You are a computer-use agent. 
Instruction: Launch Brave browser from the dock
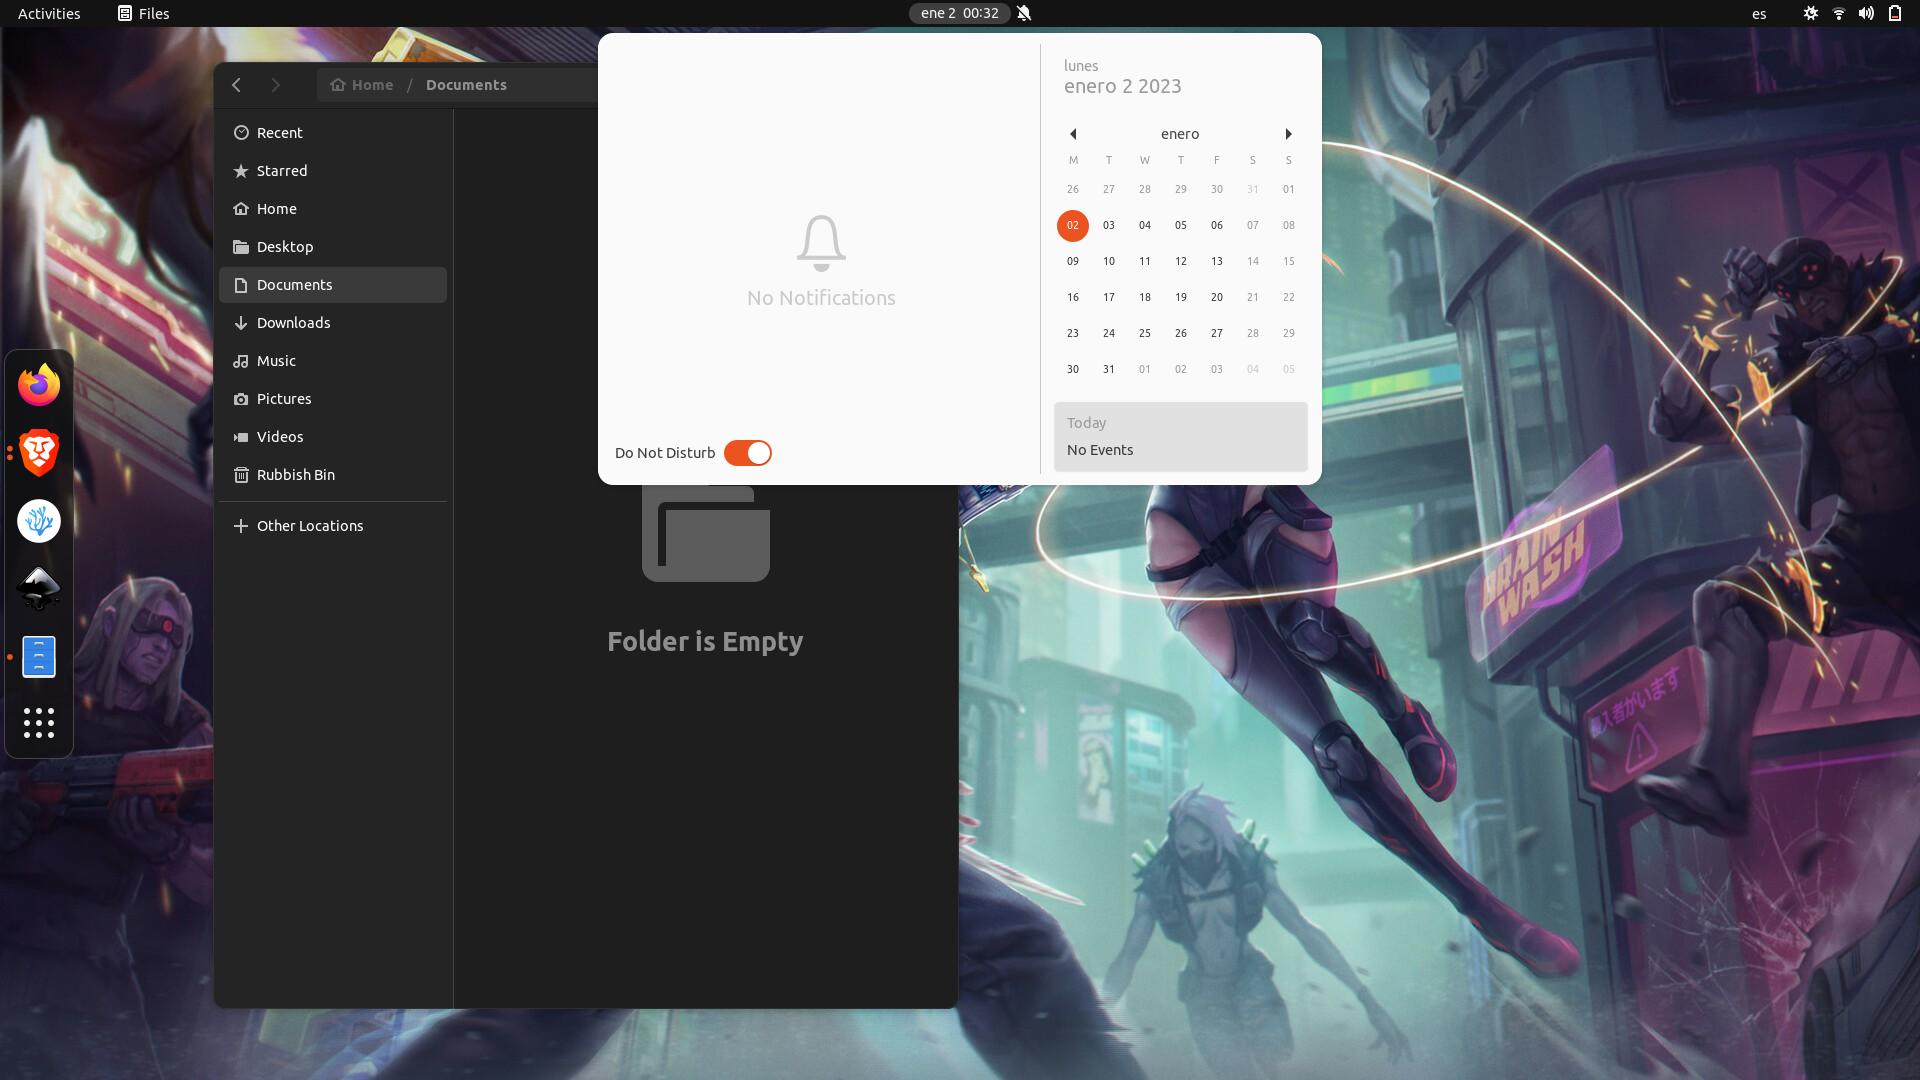coord(39,453)
